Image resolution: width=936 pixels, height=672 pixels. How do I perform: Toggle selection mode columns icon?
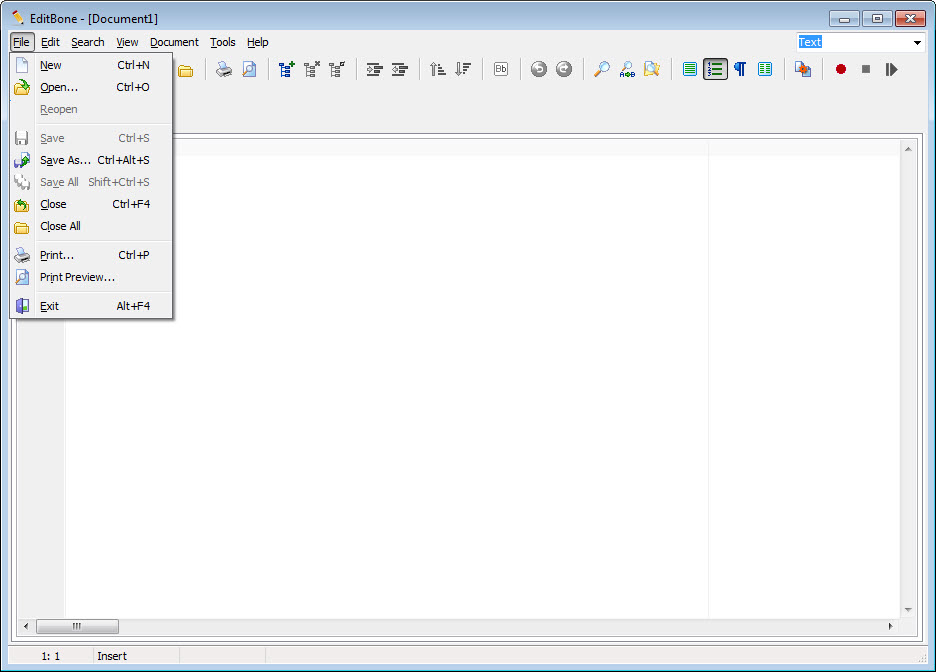765,69
